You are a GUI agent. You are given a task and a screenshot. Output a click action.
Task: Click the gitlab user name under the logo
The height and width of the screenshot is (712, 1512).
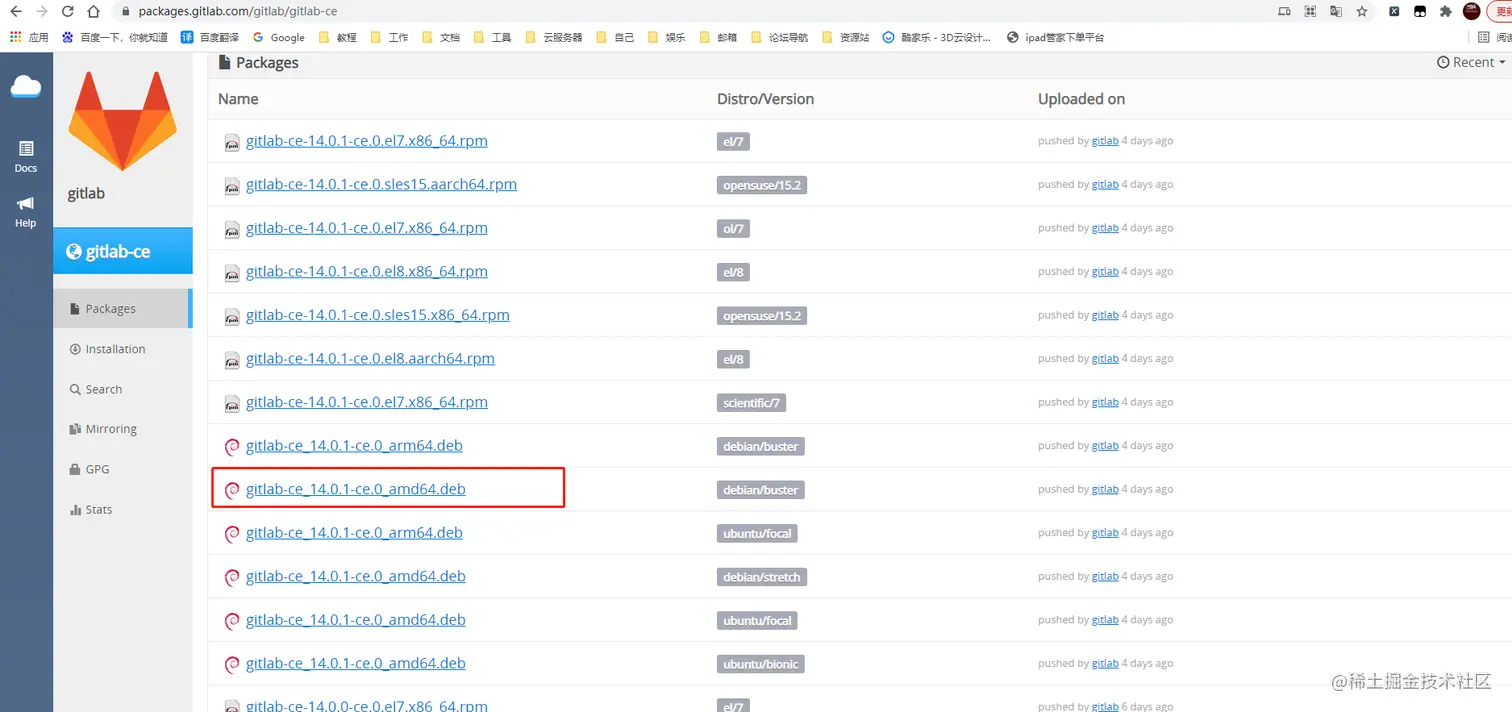pos(86,193)
